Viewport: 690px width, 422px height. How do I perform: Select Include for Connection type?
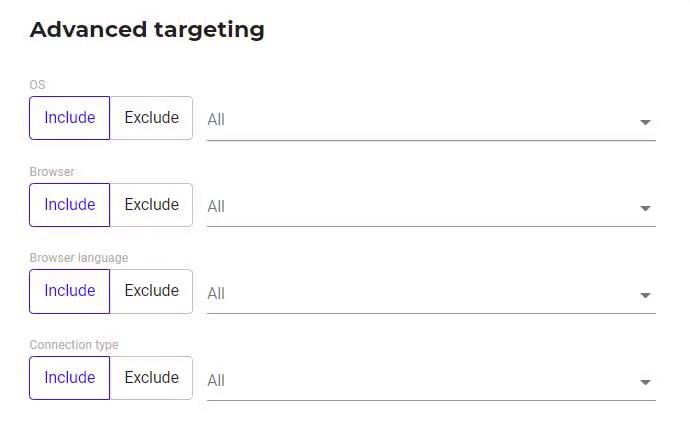[x=70, y=378]
